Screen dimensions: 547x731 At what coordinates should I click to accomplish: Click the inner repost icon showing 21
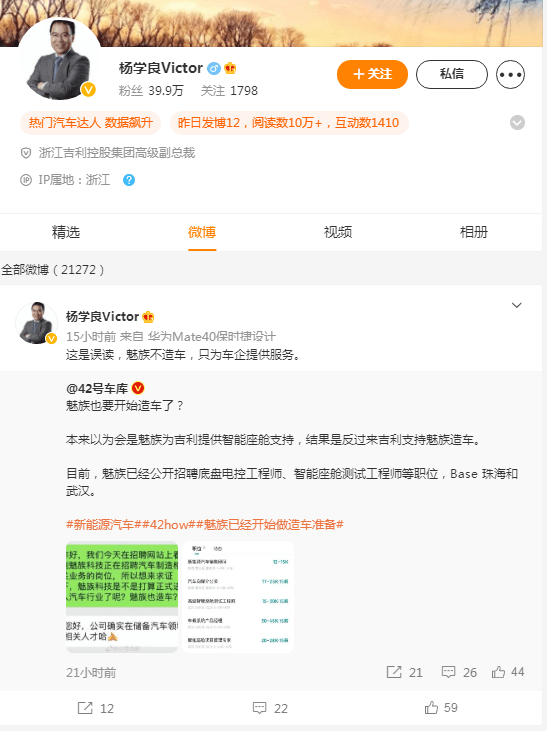click(394, 672)
